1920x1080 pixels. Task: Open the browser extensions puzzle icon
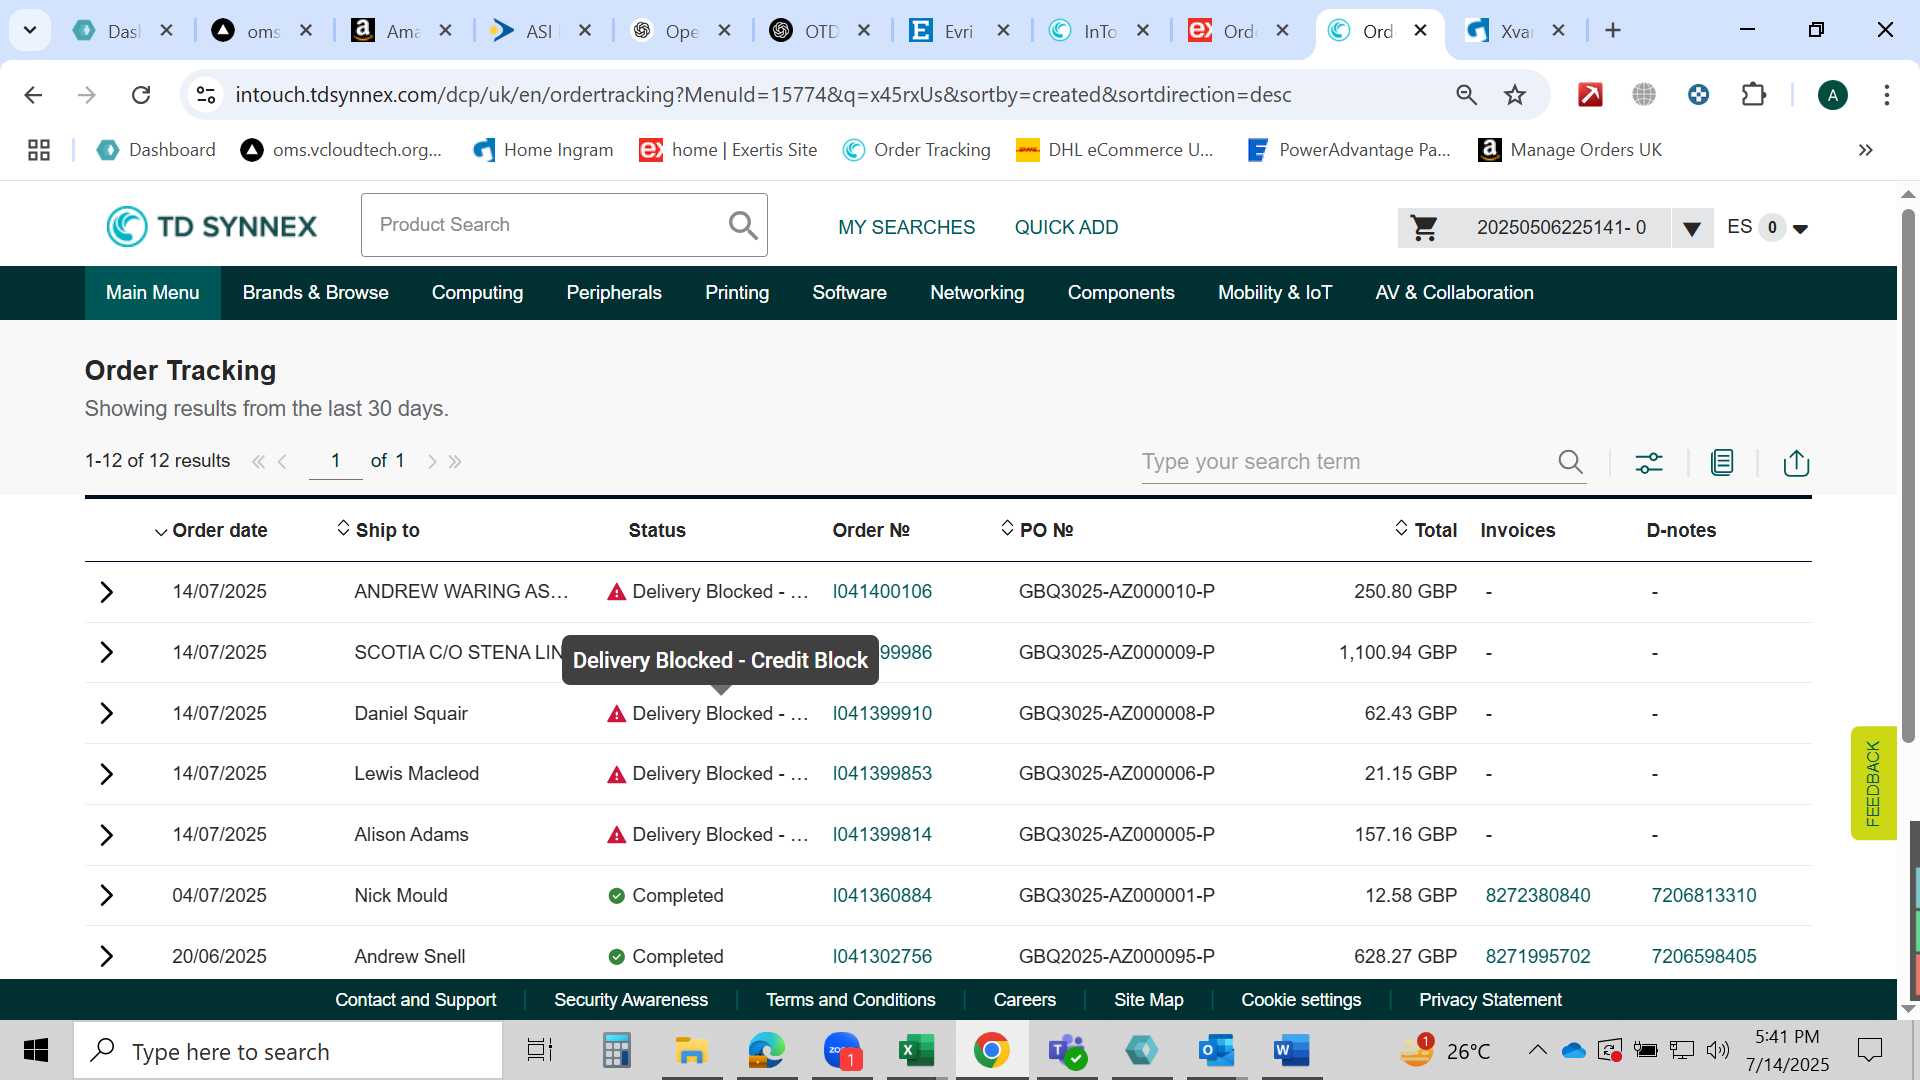(1754, 95)
